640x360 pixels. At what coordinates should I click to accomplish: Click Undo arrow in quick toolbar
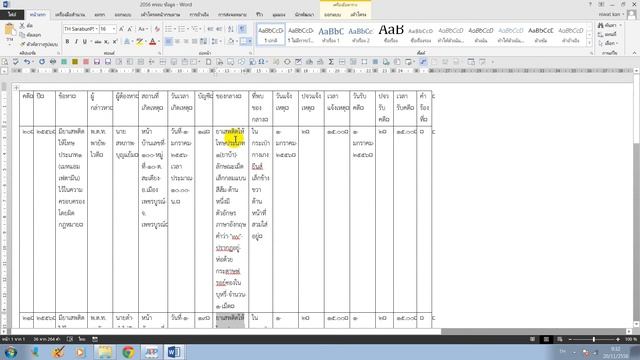pos(27,62)
